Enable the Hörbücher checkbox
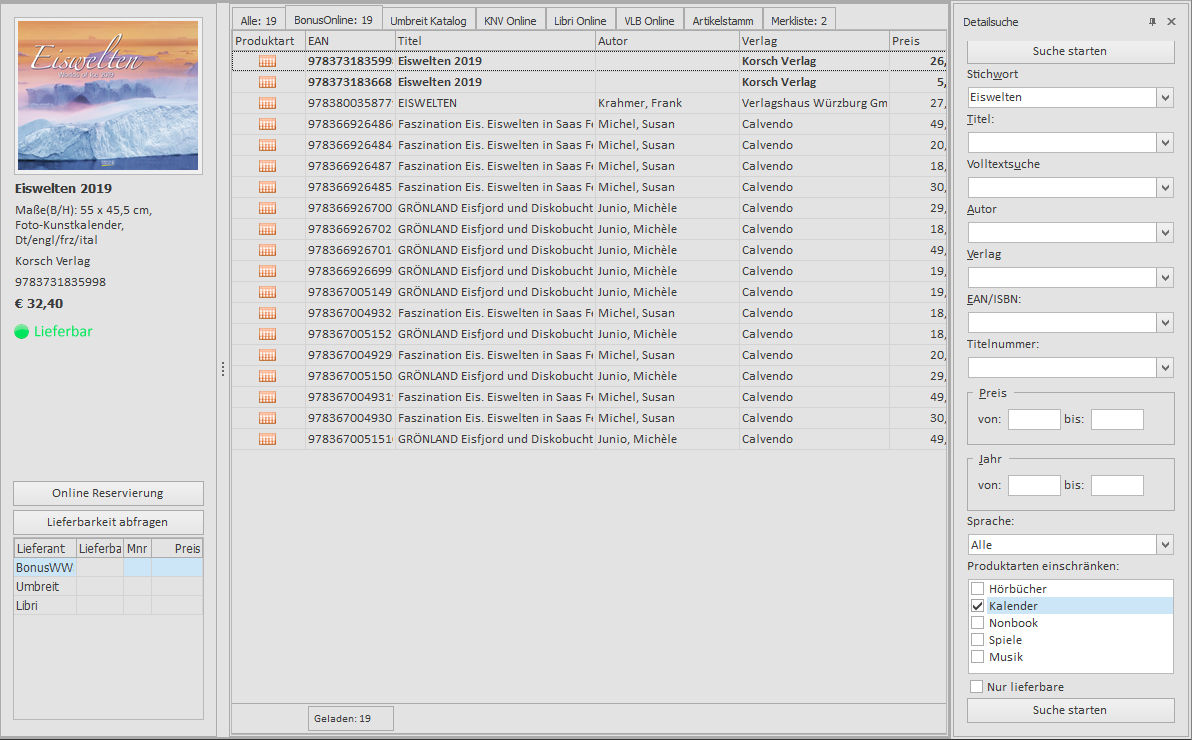The image size is (1192, 740). [978, 589]
